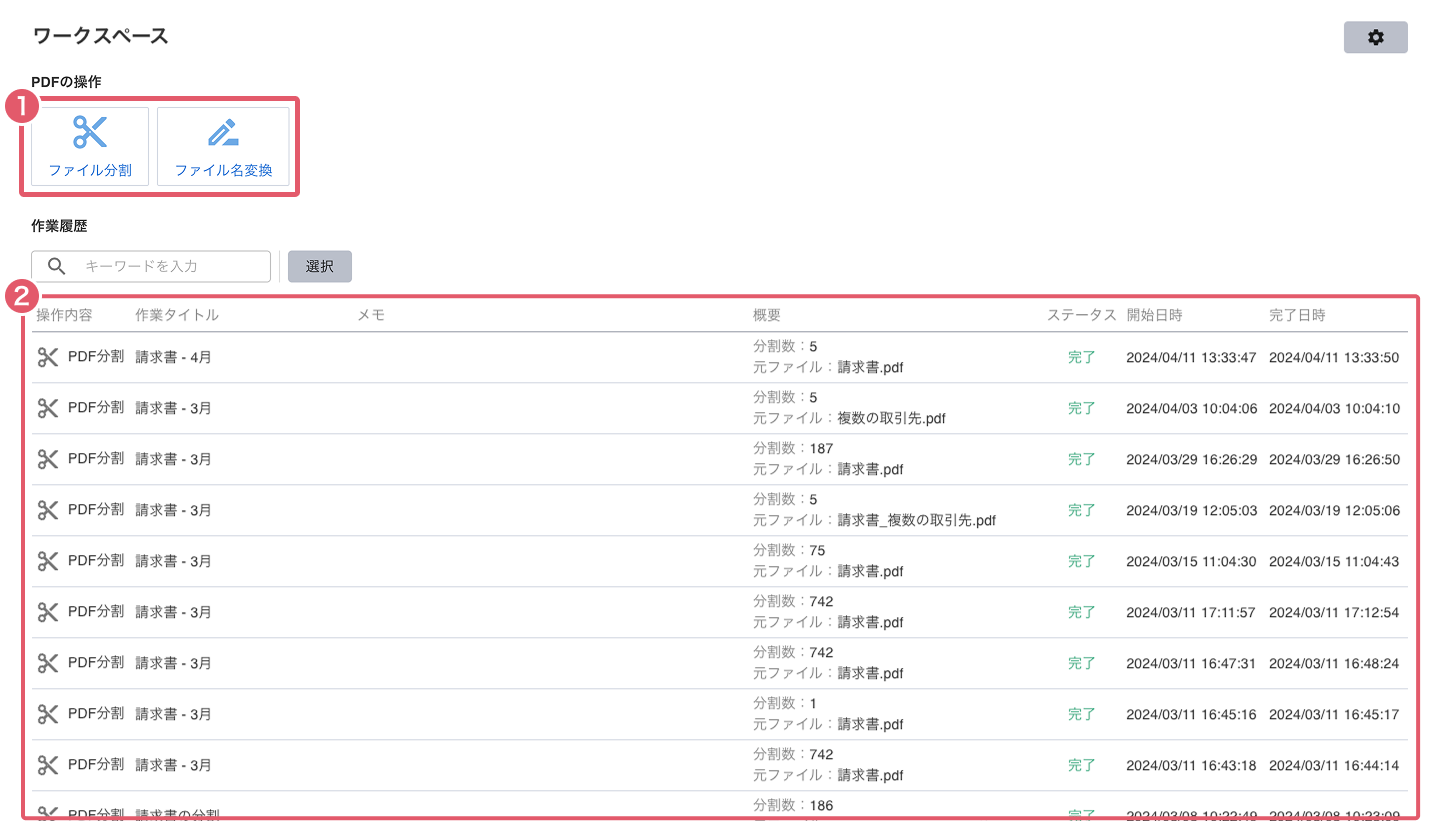1440x822 pixels.
Task: Open the settings gear button
Action: (x=1375, y=37)
